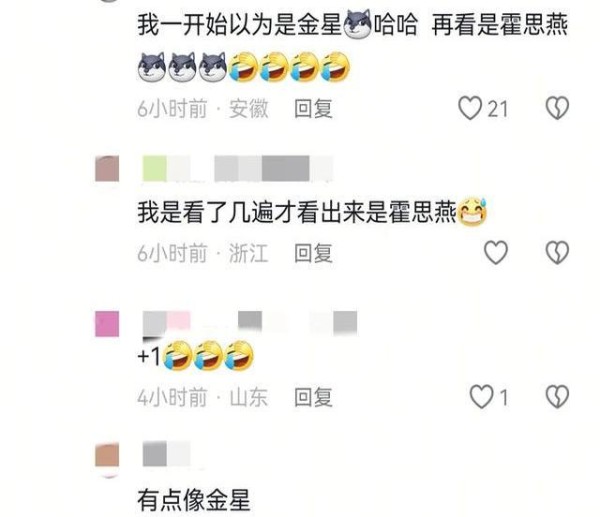Select the comment starting 我一开始以为是金星
600x517 pixels.
point(352,47)
